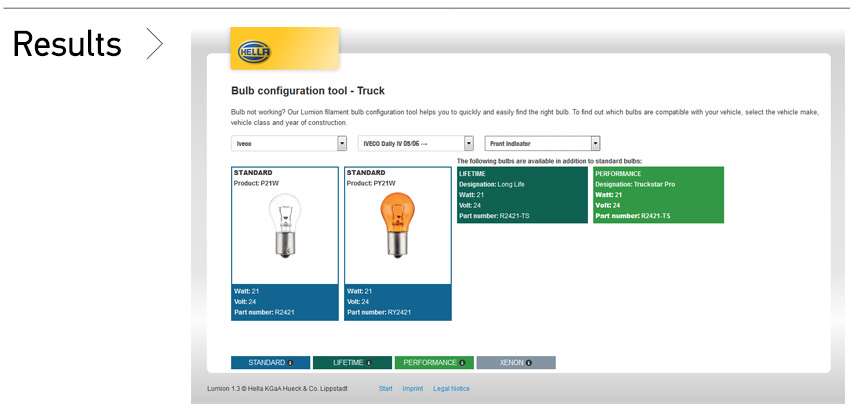Screen dimensions: 858x415
Task: Click the XENON legend button
Action: pos(516,362)
